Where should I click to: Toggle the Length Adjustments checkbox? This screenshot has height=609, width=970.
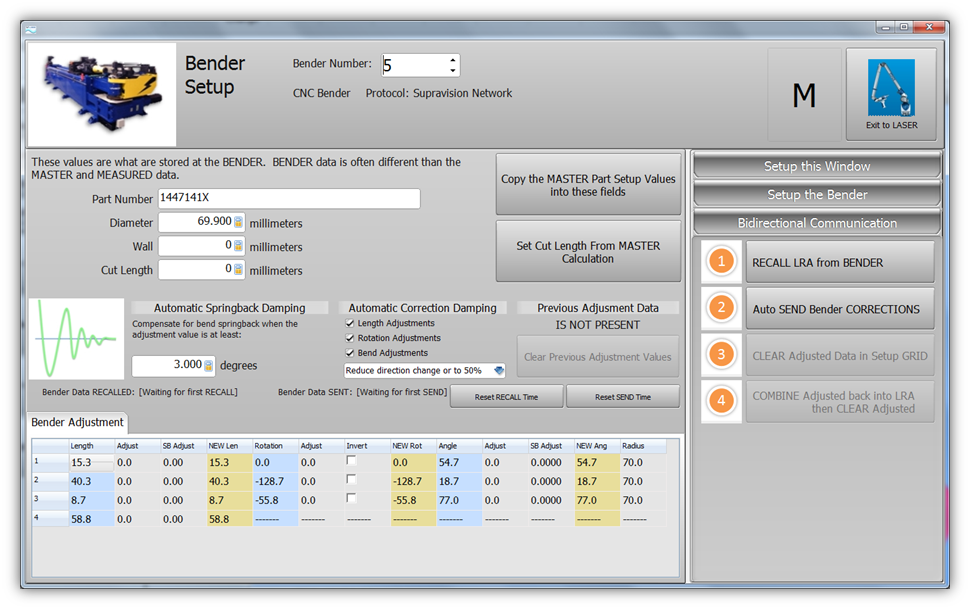tap(350, 324)
